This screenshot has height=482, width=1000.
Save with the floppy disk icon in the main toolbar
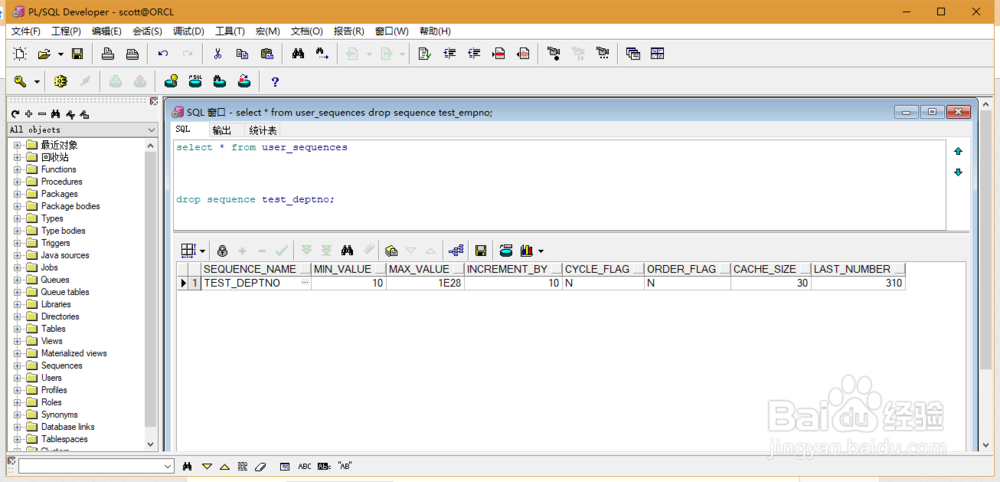[x=77, y=54]
